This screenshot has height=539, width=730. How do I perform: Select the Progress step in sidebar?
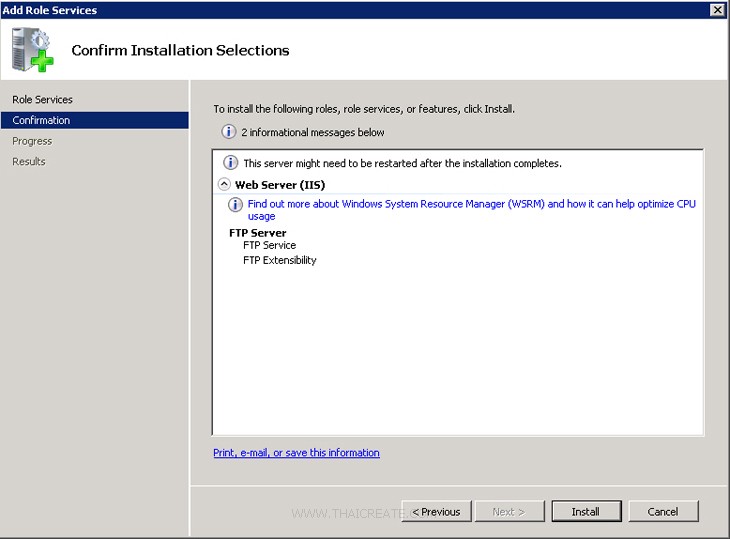click(x=32, y=141)
